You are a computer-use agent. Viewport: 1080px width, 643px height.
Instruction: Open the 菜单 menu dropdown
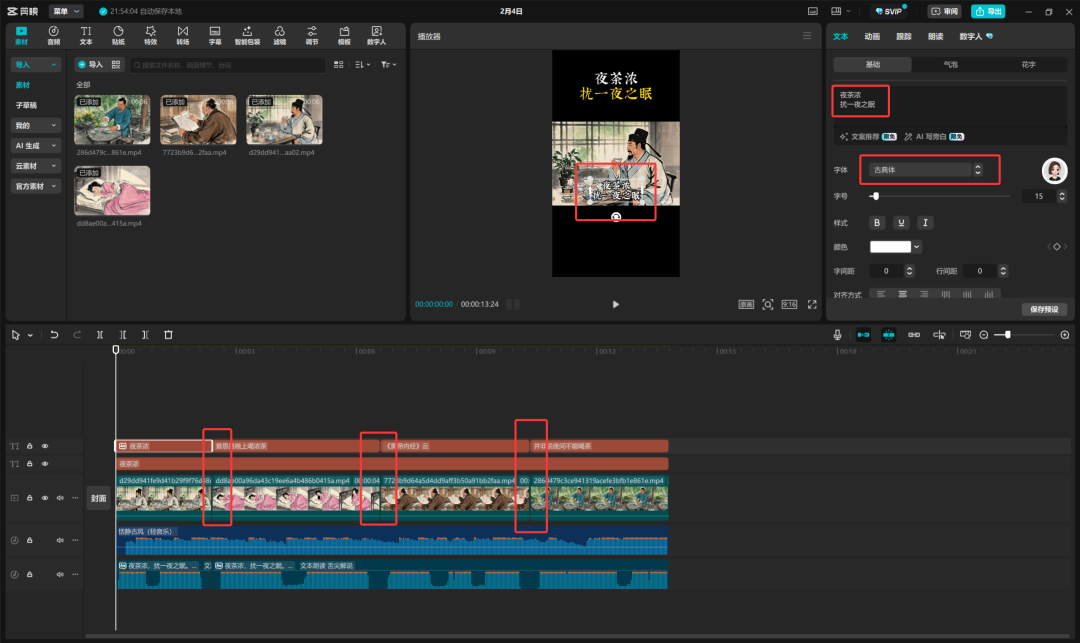tap(66, 11)
